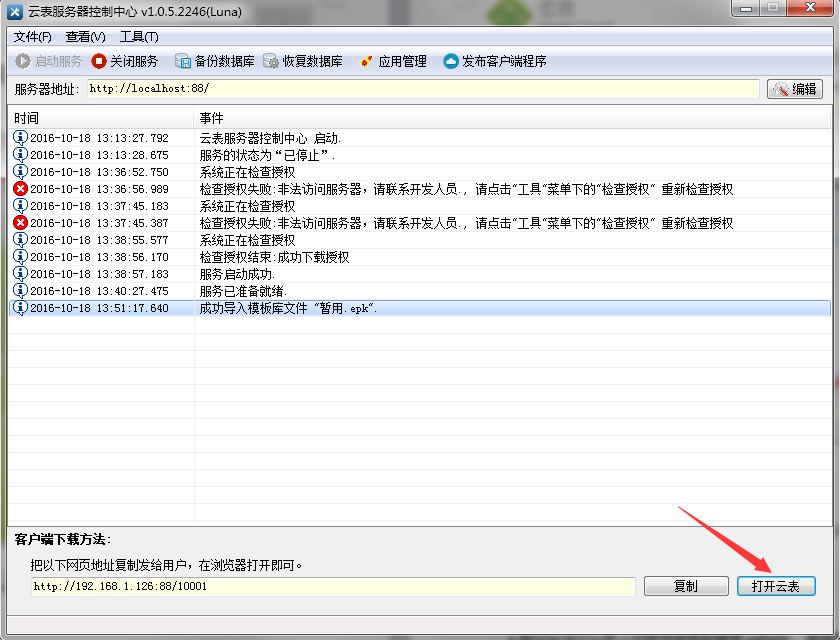Click the timestamp 2016-10-18 13:37:45.183

coord(99,206)
